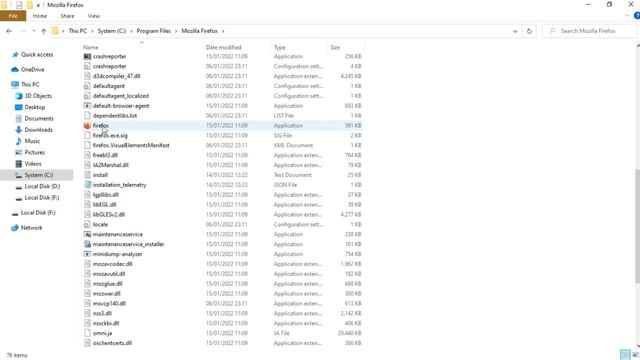Image resolution: width=640 pixels, height=360 pixels.
Task: Open the Share ribbon tab
Action: pyautogui.click(x=67, y=16)
